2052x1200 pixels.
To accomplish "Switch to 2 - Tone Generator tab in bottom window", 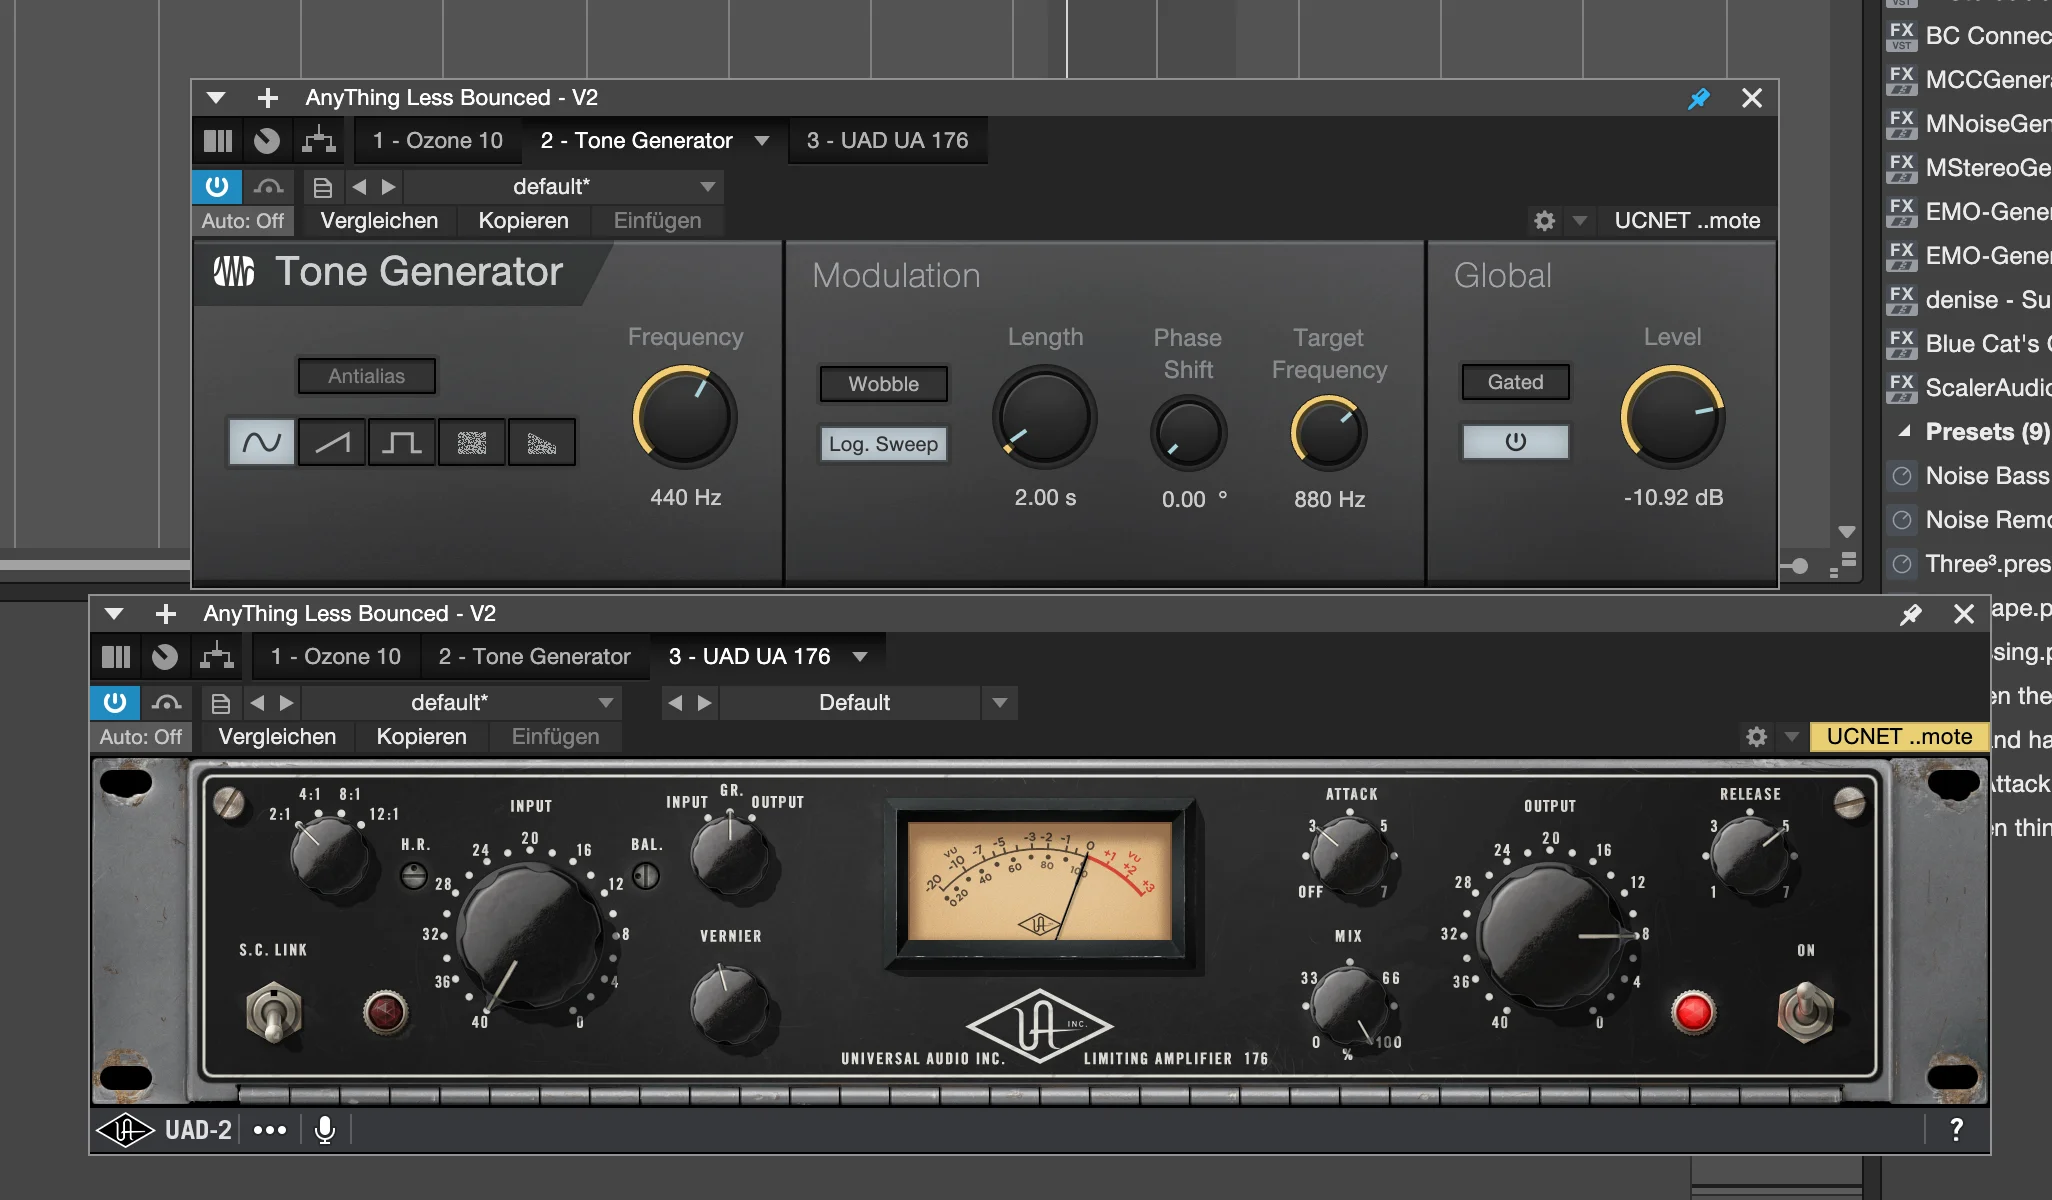I will (x=534, y=656).
